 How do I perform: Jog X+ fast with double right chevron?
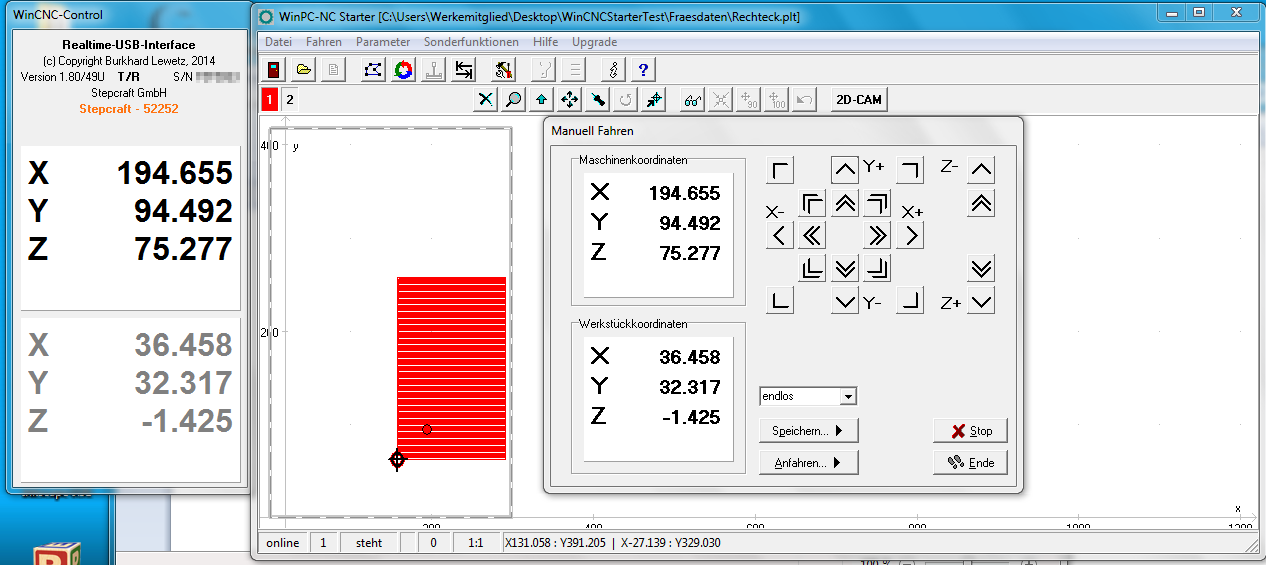877,236
